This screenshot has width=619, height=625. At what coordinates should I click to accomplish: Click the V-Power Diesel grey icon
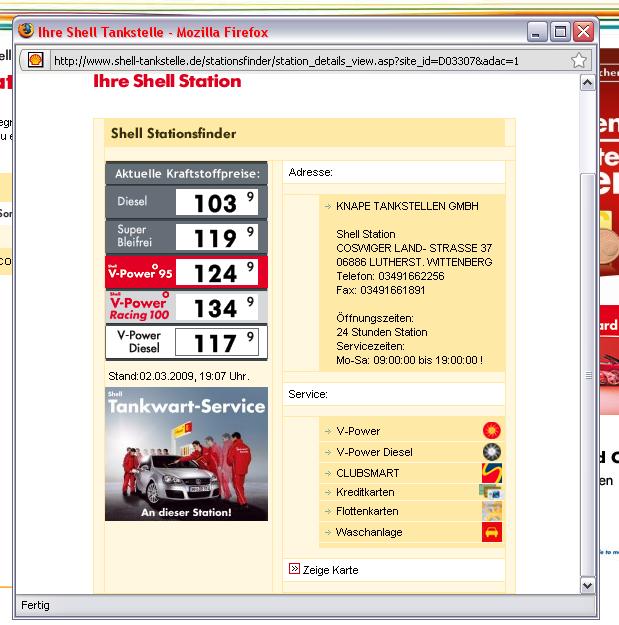coord(492,452)
